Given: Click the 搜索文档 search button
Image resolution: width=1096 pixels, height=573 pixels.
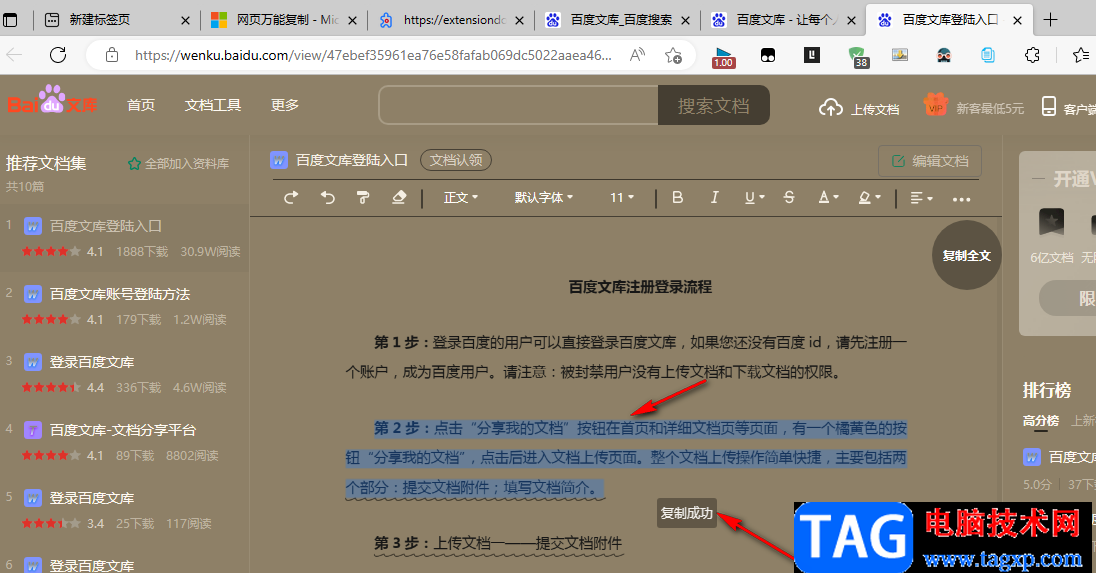Looking at the screenshot, I should (x=714, y=106).
